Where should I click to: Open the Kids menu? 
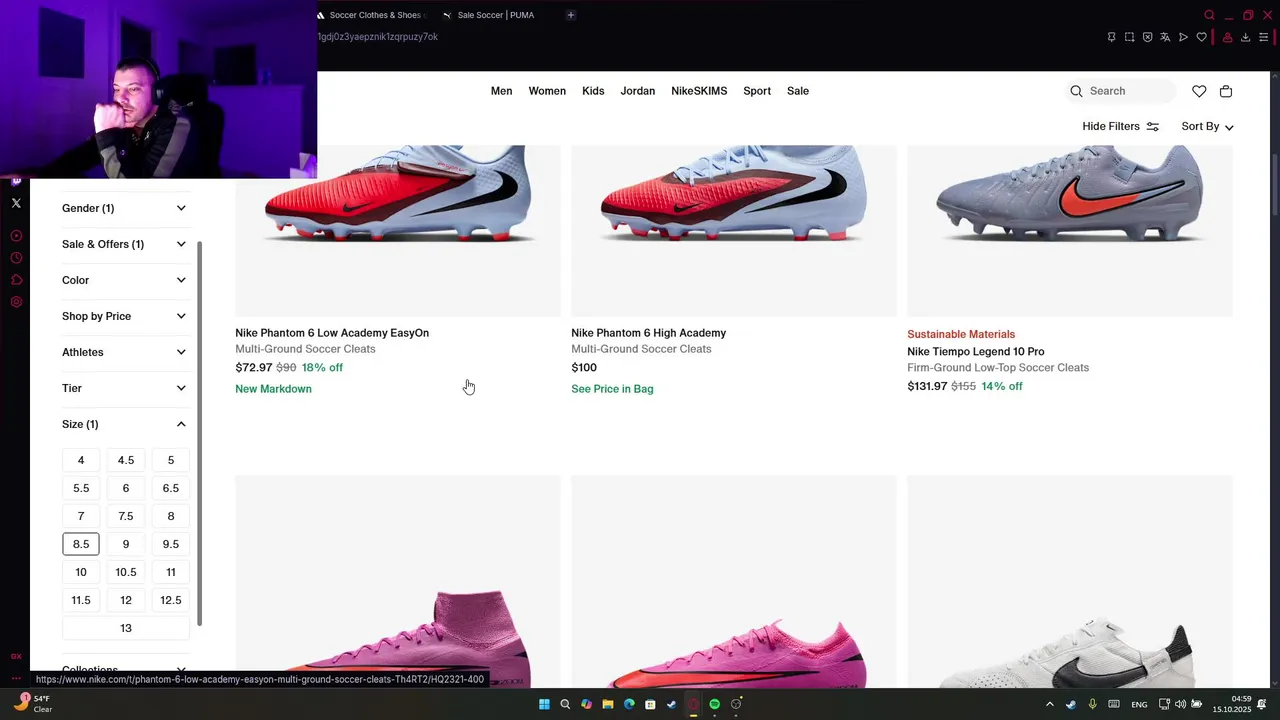(593, 91)
